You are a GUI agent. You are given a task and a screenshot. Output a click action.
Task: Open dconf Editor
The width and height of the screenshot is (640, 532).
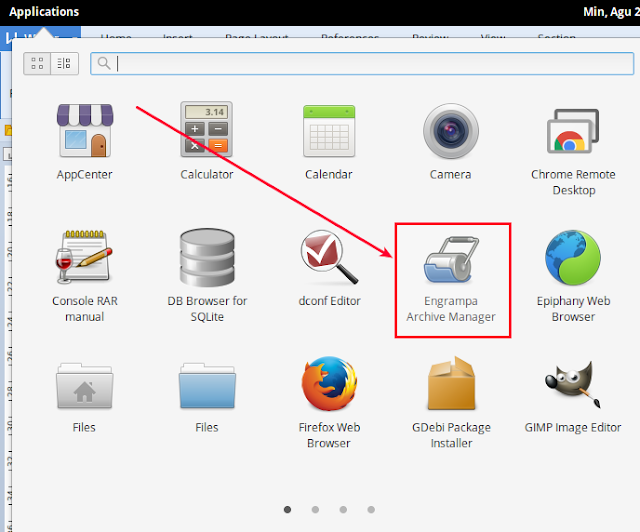pos(329,267)
